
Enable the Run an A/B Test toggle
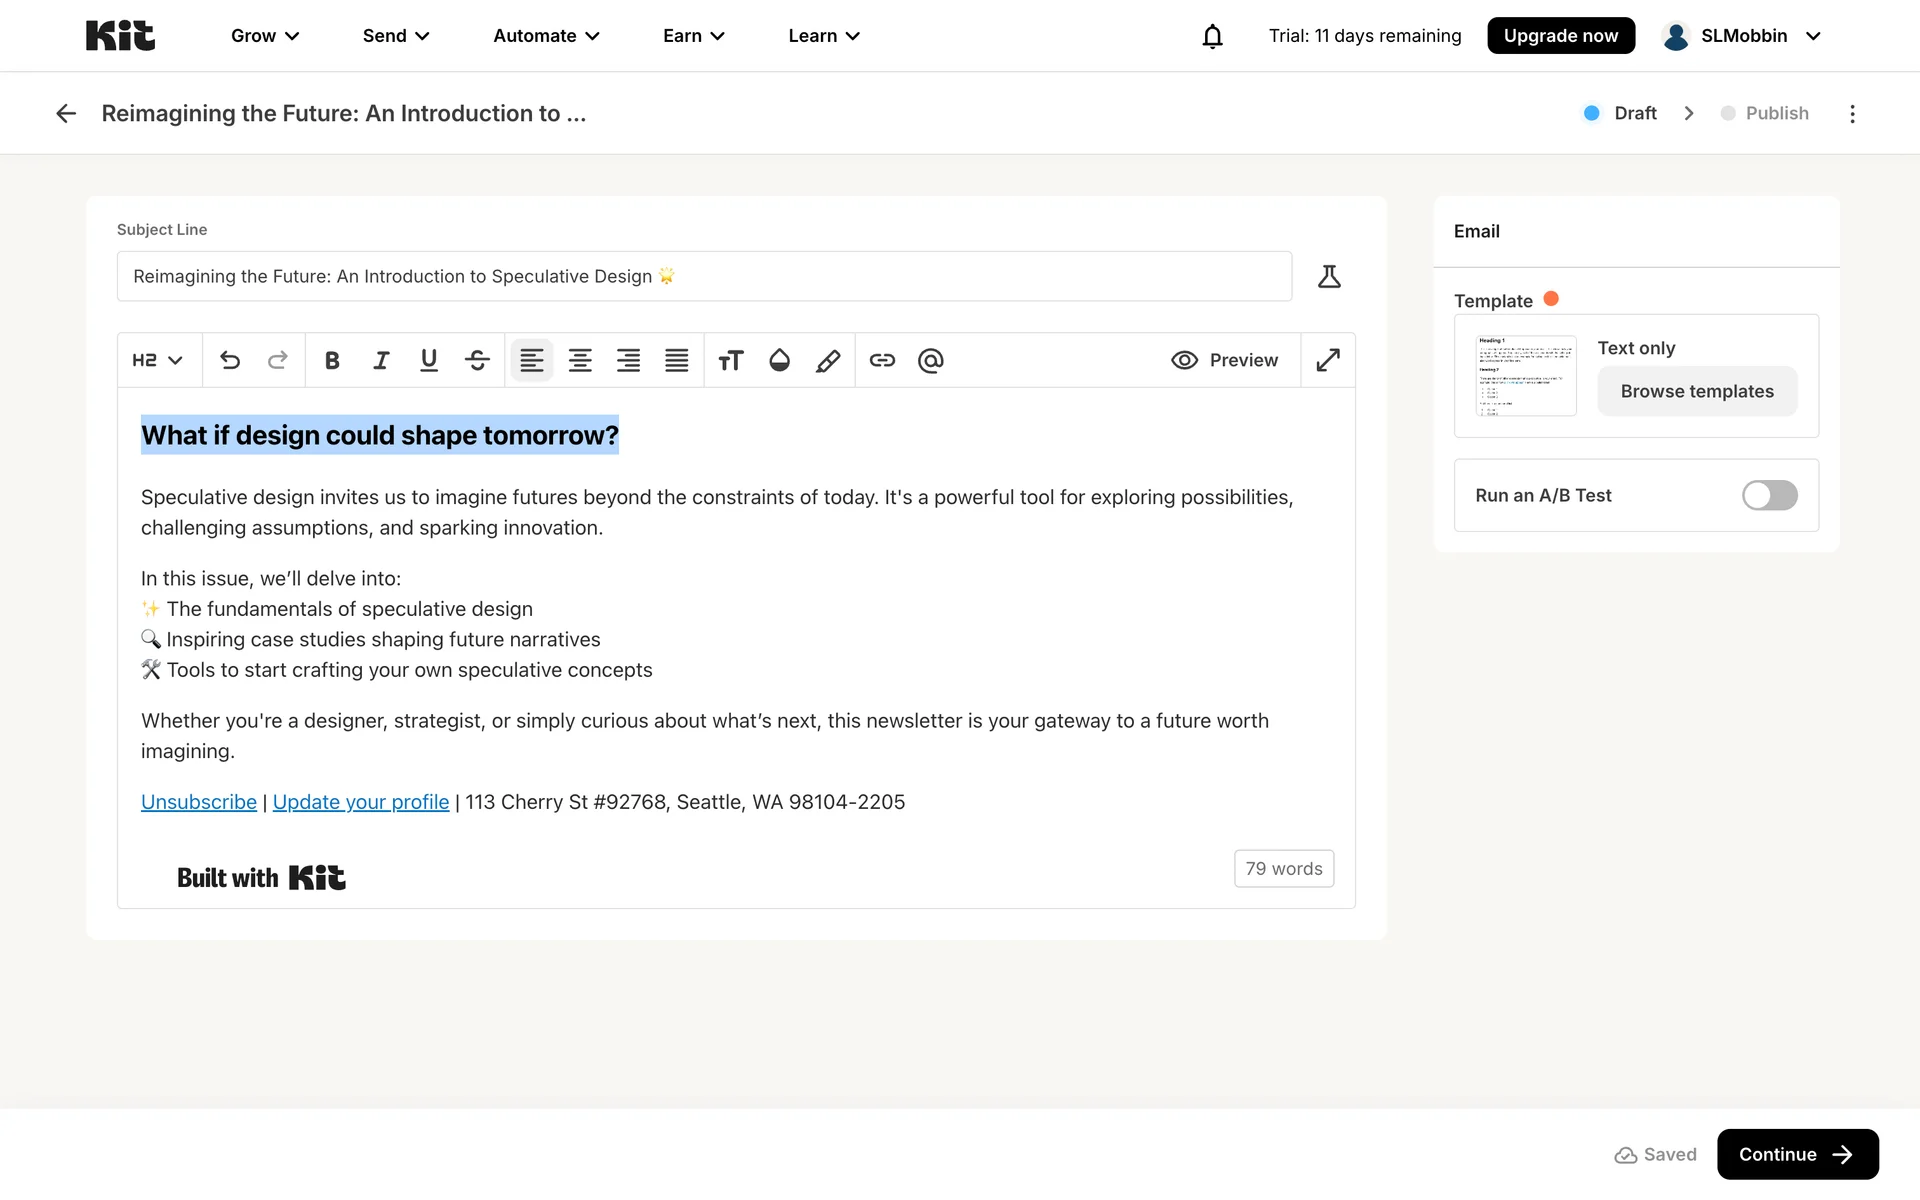pyautogui.click(x=1769, y=495)
